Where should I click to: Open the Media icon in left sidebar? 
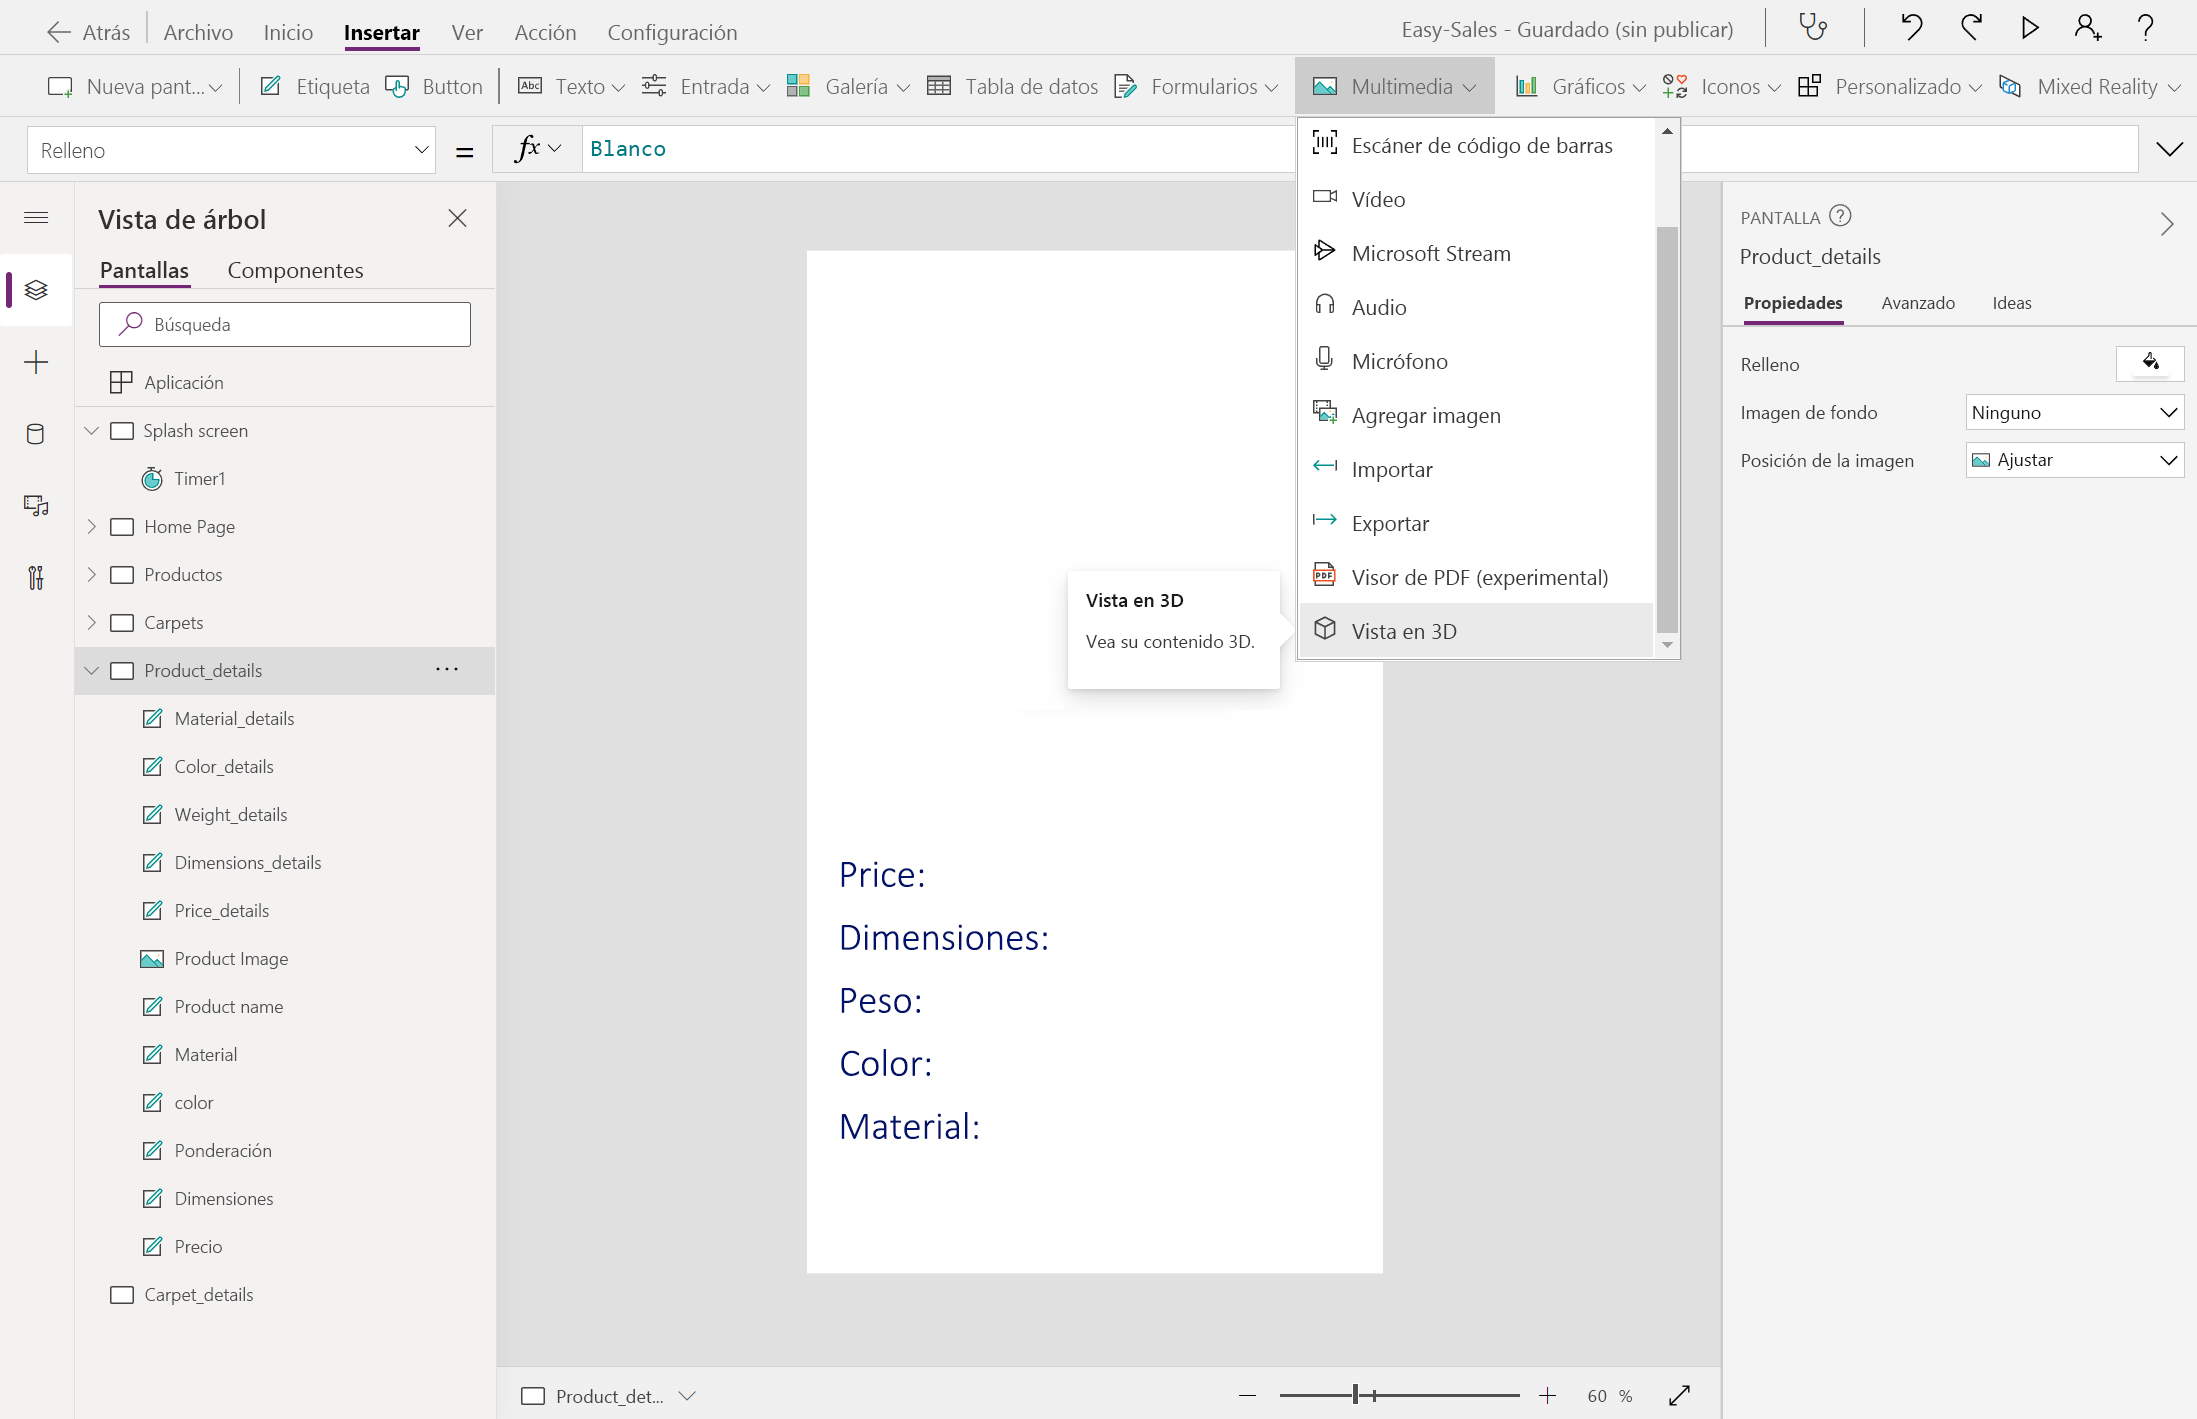(x=36, y=506)
